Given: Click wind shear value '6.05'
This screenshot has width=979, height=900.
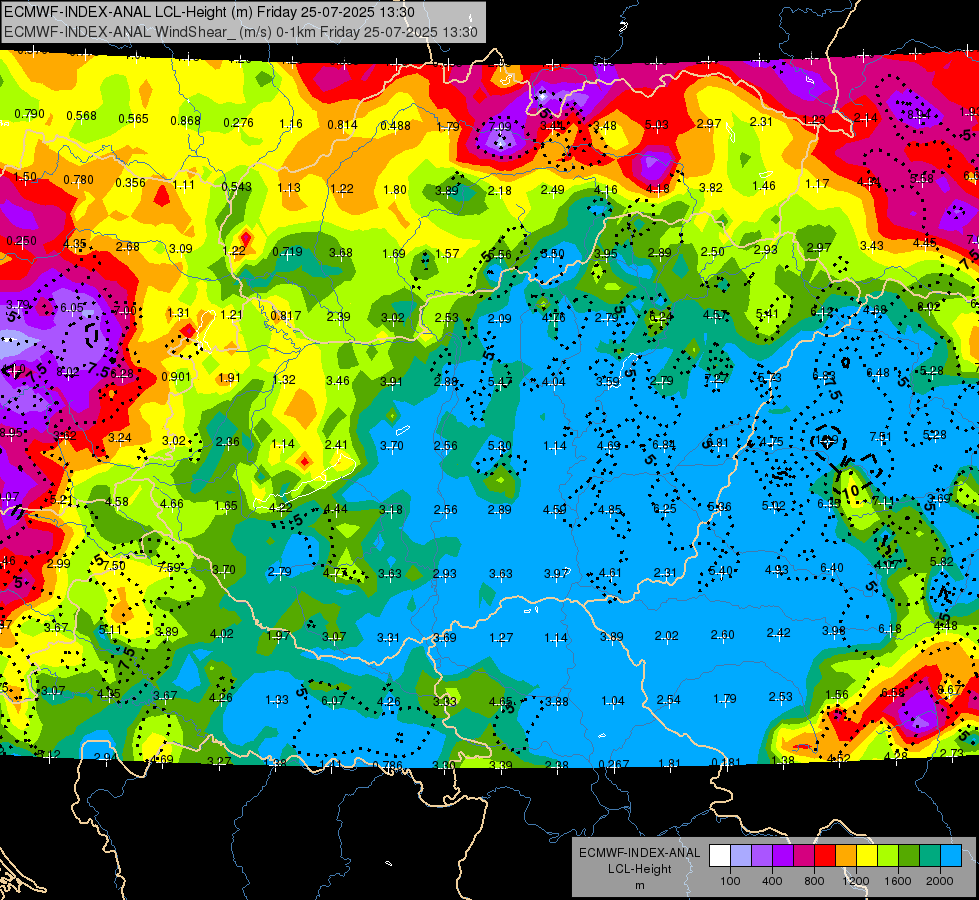Looking at the screenshot, I should 72,307.
